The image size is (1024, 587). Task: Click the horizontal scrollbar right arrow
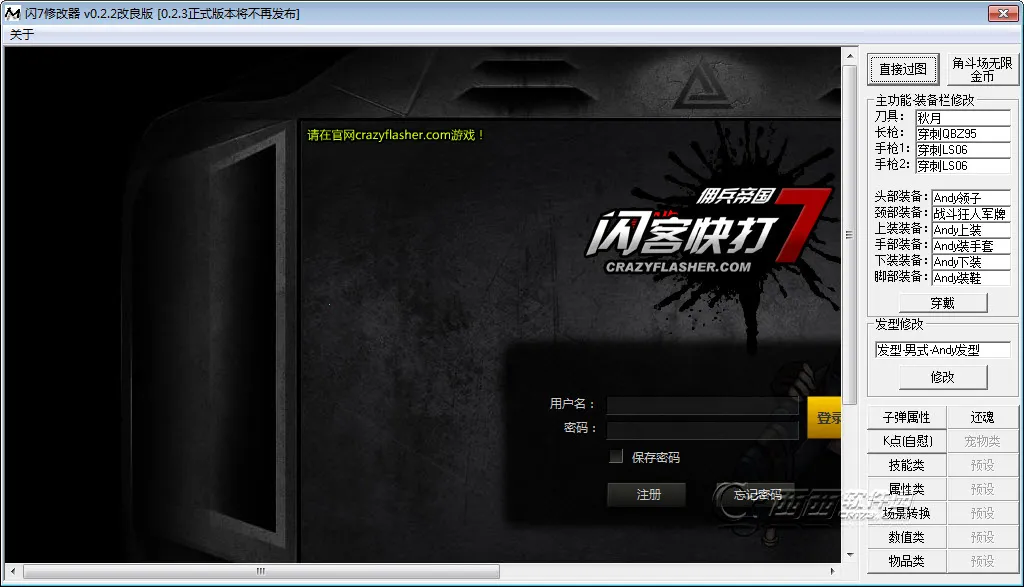pos(833,572)
